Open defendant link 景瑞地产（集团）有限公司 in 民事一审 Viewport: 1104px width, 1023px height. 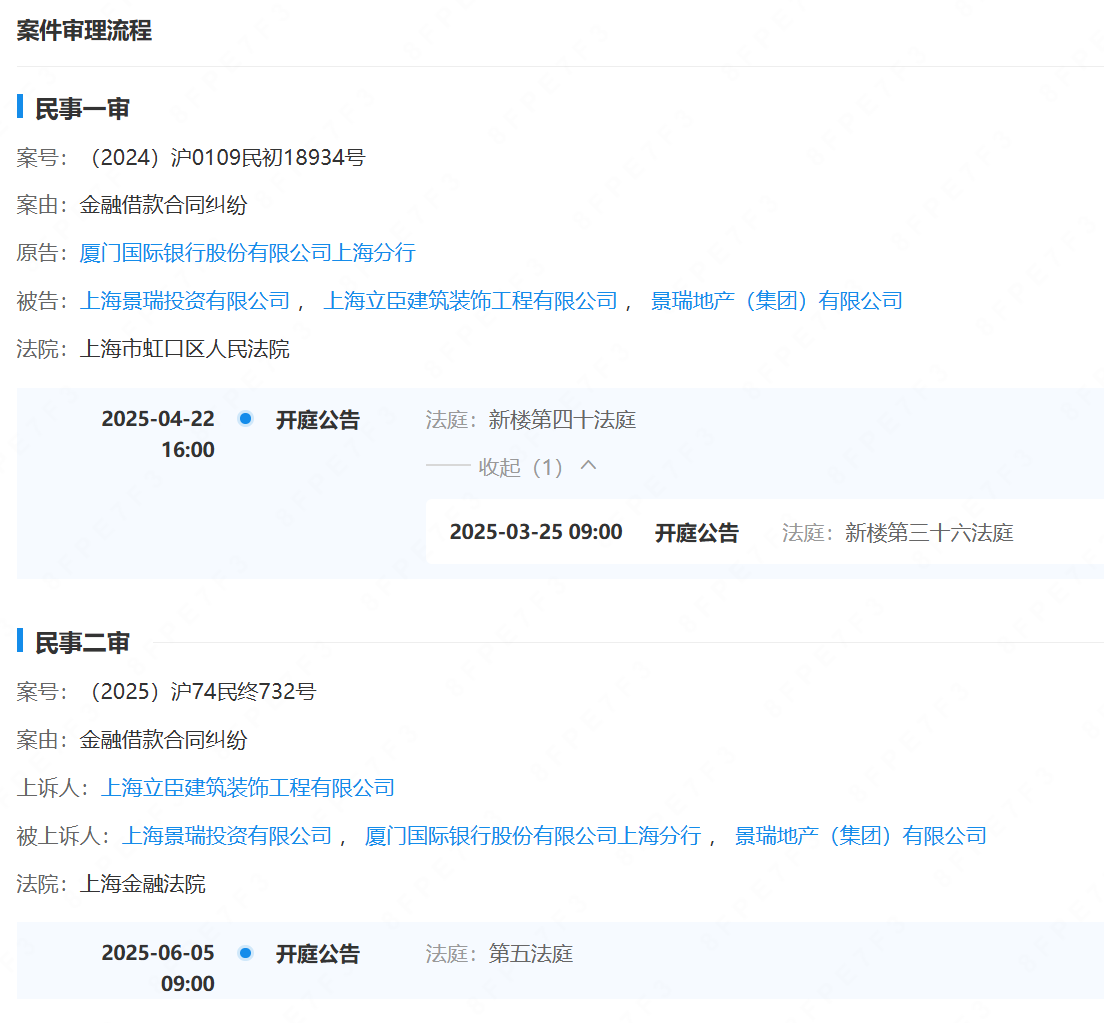776,301
